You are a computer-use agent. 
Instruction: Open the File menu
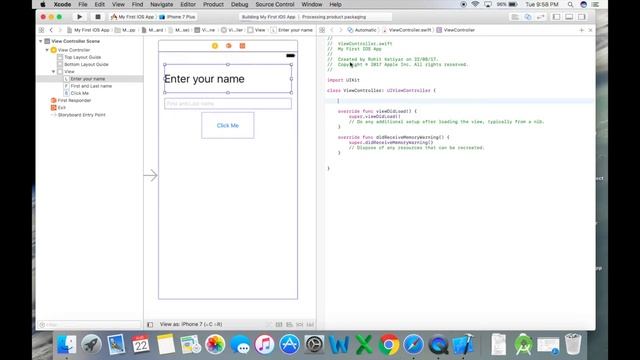[83, 4]
